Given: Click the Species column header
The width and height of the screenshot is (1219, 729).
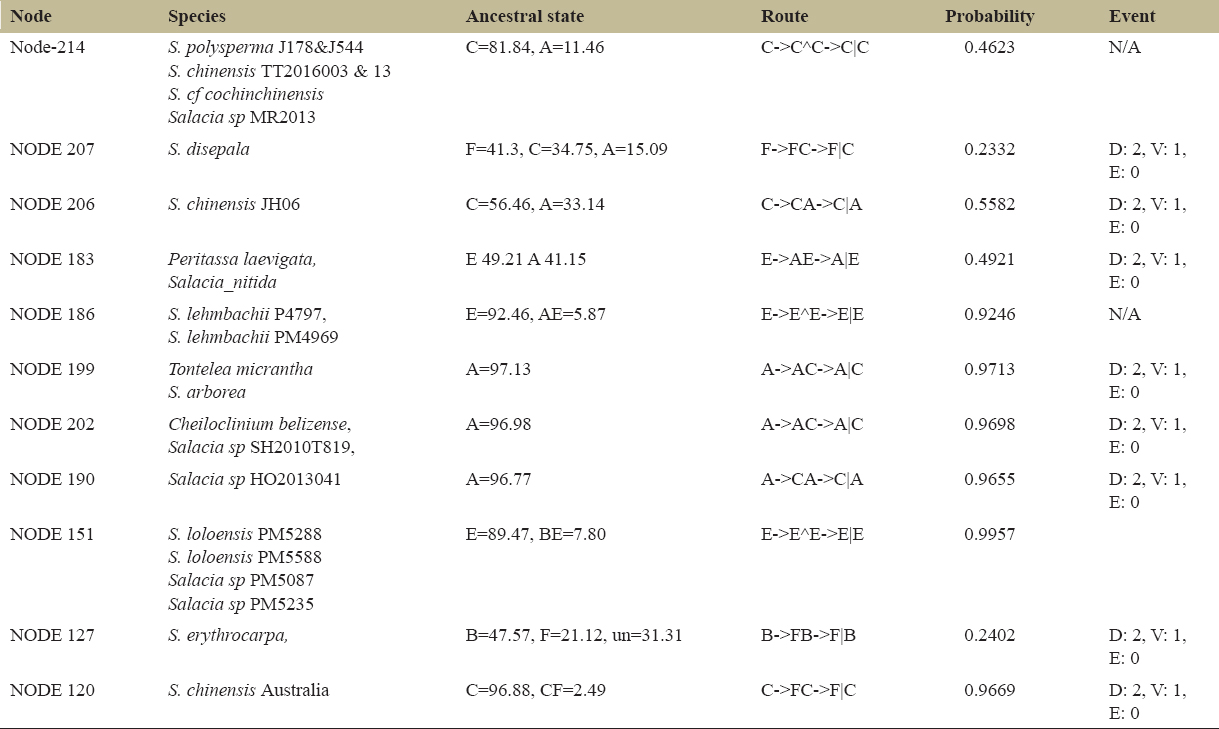Looking at the screenshot, I should point(197,17).
